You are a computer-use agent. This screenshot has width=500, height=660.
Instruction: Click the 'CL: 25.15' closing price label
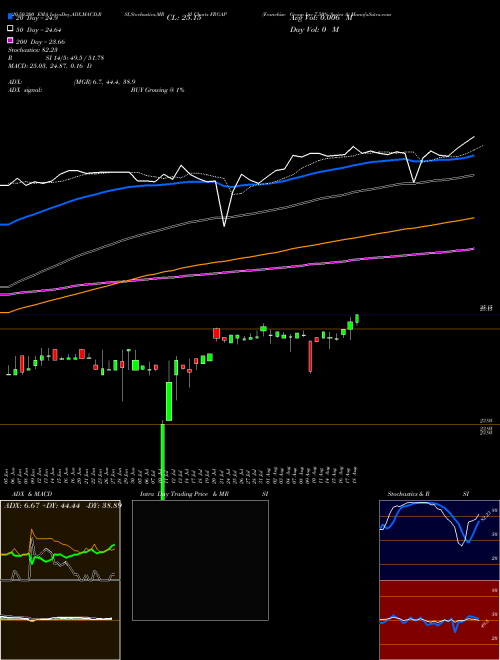coord(184,18)
